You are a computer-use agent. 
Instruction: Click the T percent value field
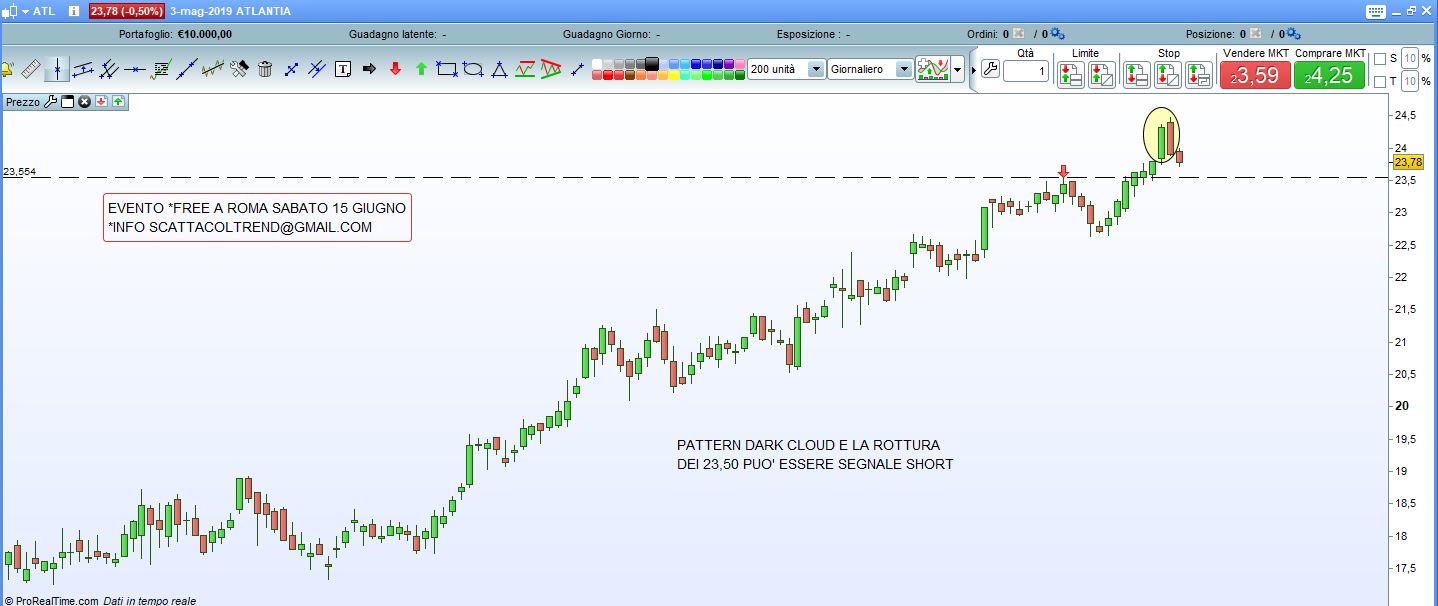click(1411, 82)
